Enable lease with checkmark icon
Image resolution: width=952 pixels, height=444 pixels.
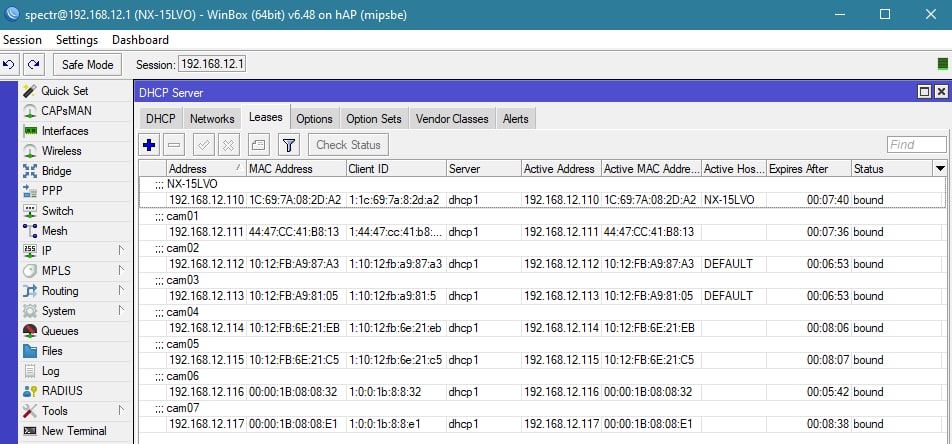point(204,145)
